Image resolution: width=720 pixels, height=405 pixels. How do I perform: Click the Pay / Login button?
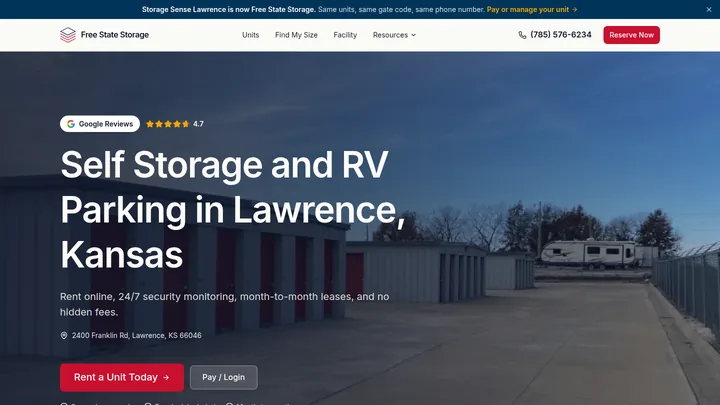(x=224, y=377)
